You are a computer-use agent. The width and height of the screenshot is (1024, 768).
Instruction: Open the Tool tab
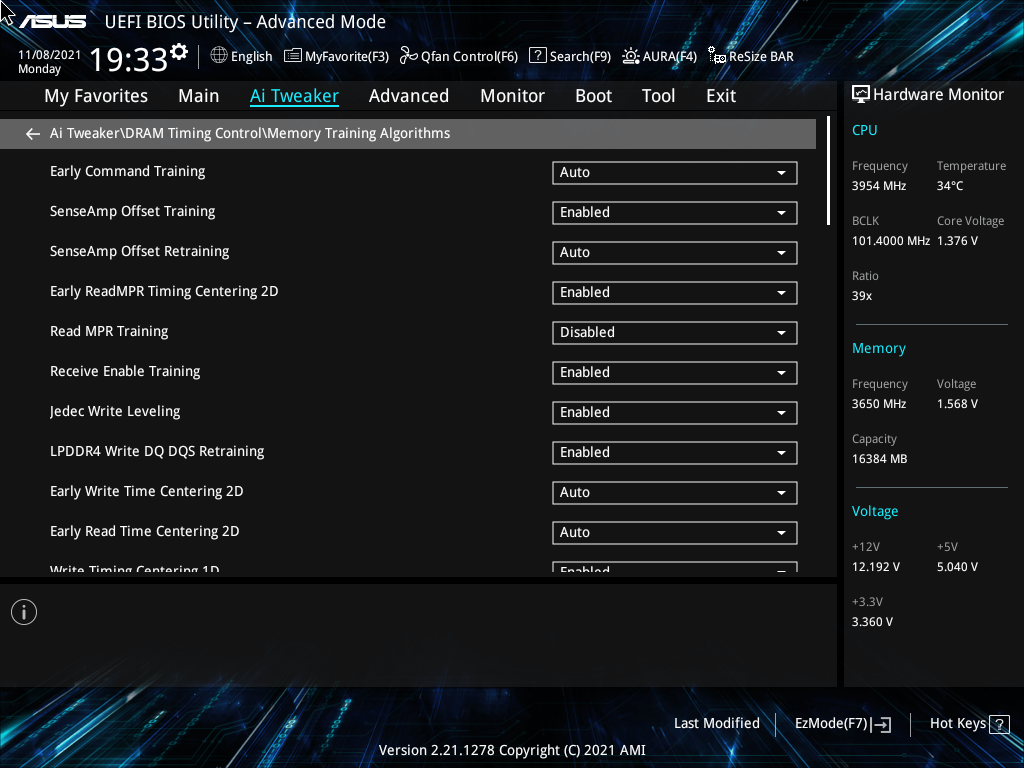point(658,96)
